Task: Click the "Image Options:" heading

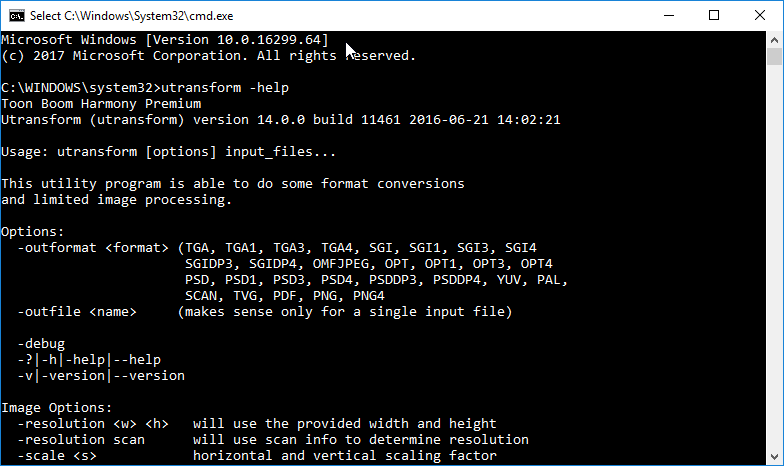Action: tap(57, 408)
